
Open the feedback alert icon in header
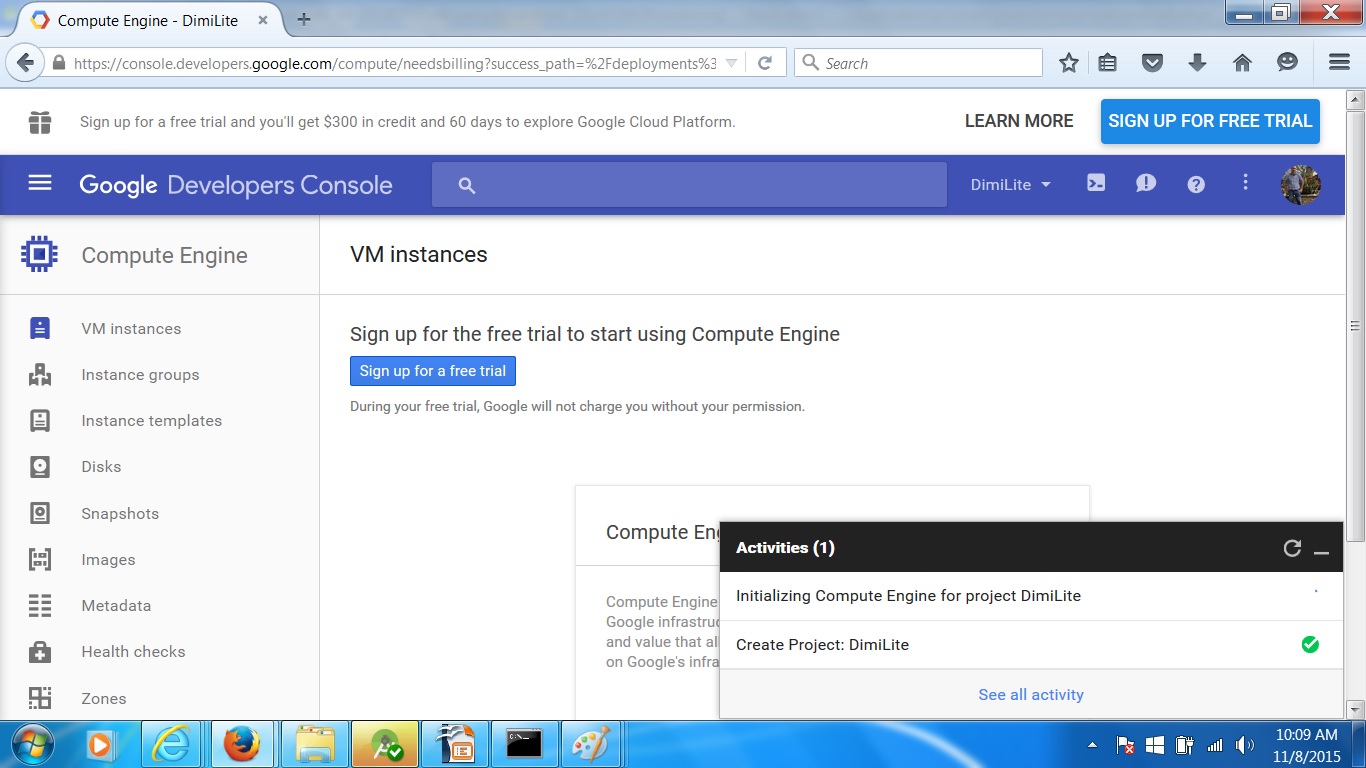(1146, 184)
